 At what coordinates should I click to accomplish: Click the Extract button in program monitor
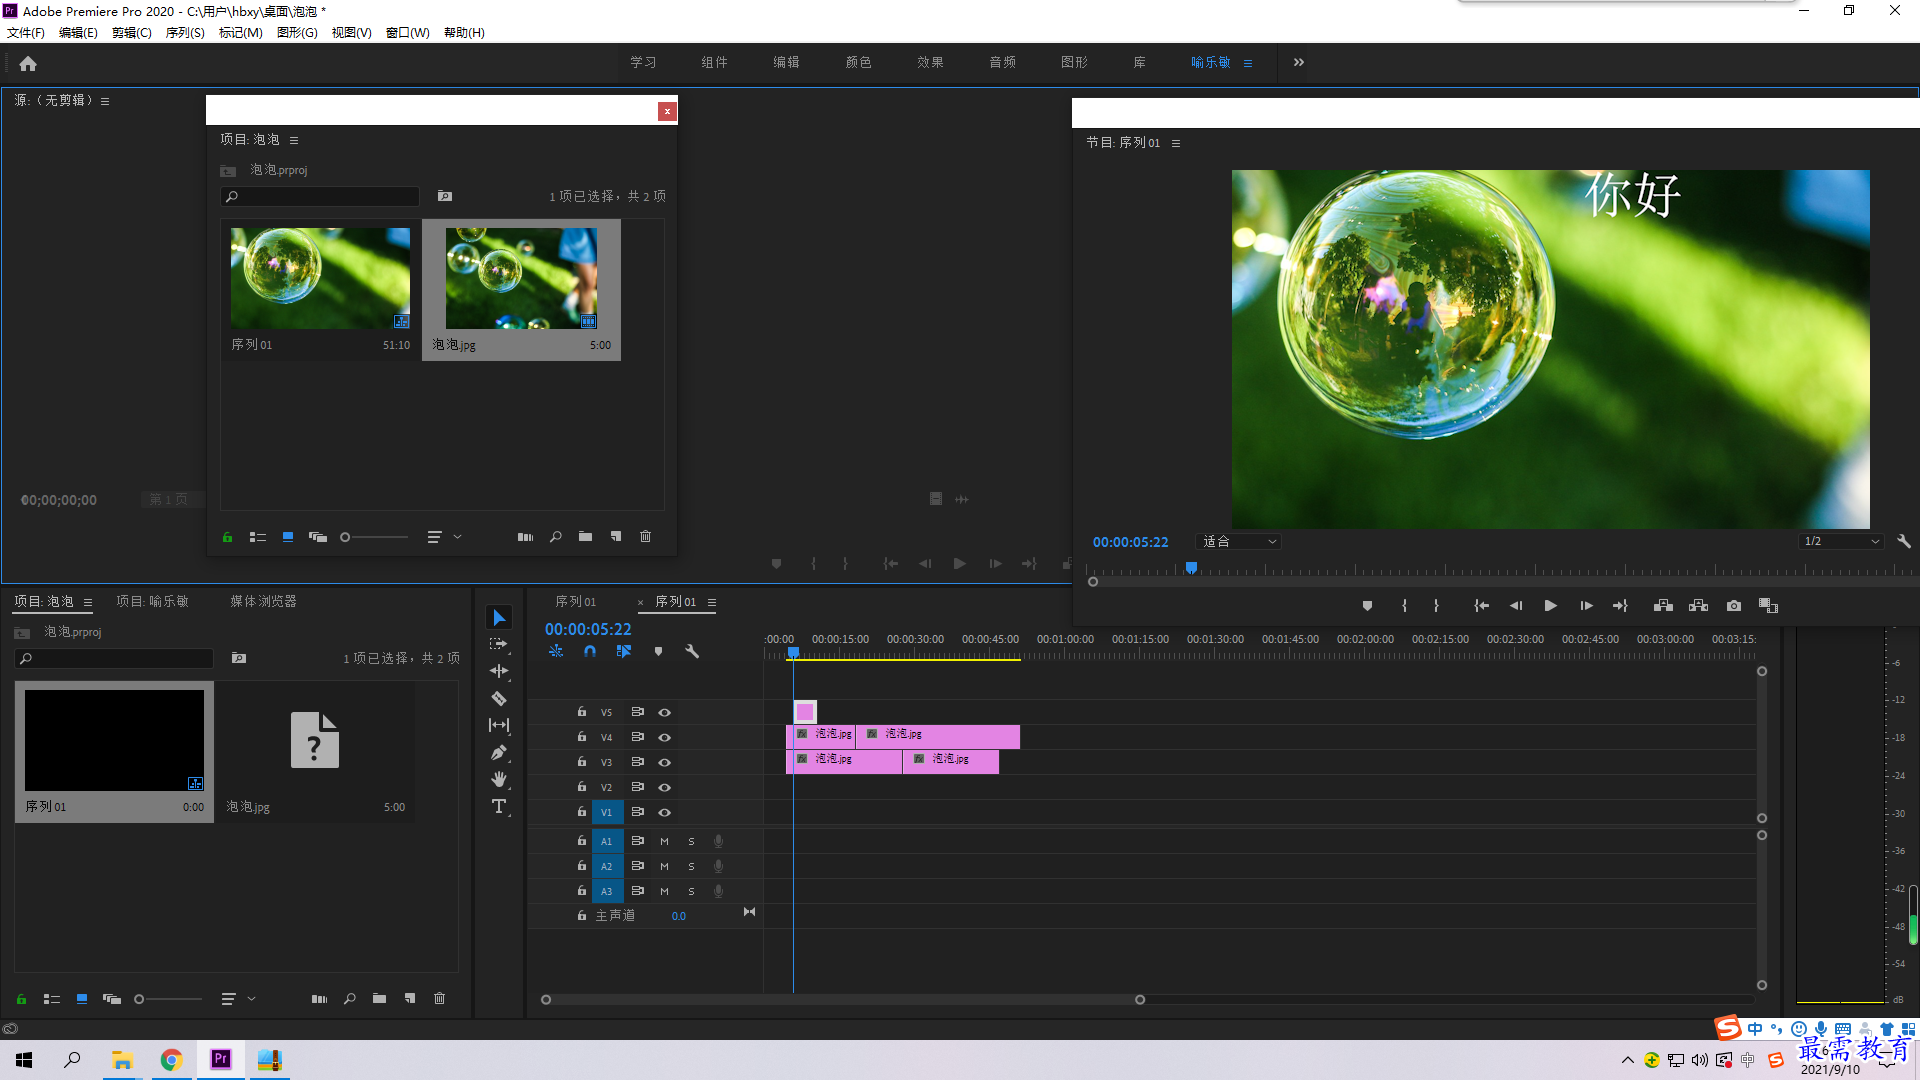[1698, 606]
